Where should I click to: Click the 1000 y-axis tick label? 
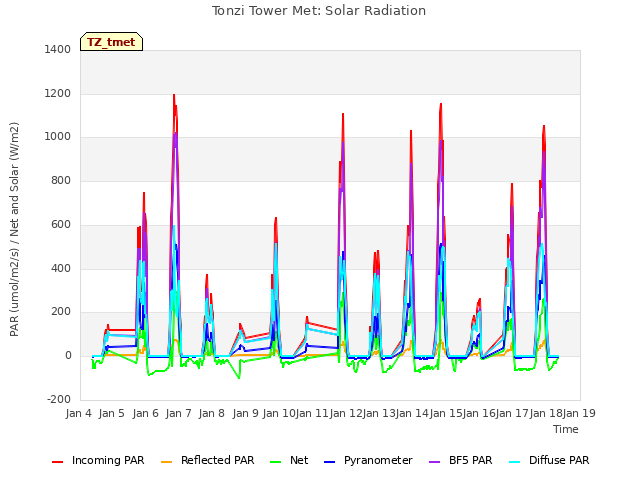[x=58, y=137]
